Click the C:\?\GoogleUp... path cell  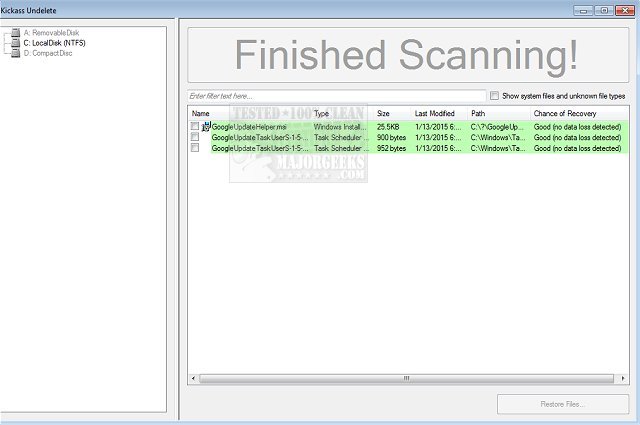tap(497, 127)
